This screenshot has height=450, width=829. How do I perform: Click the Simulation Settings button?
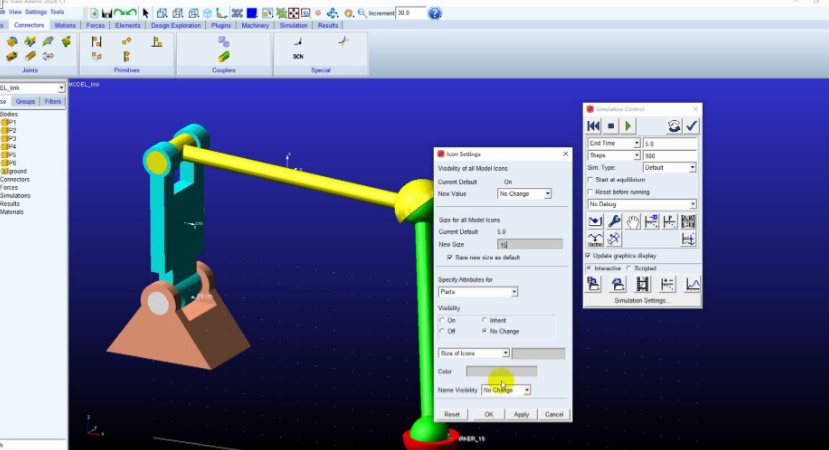click(642, 300)
